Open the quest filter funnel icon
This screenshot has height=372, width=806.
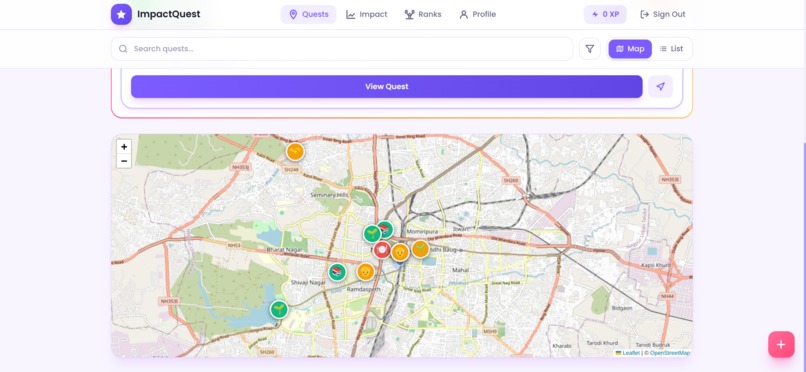coord(590,49)
